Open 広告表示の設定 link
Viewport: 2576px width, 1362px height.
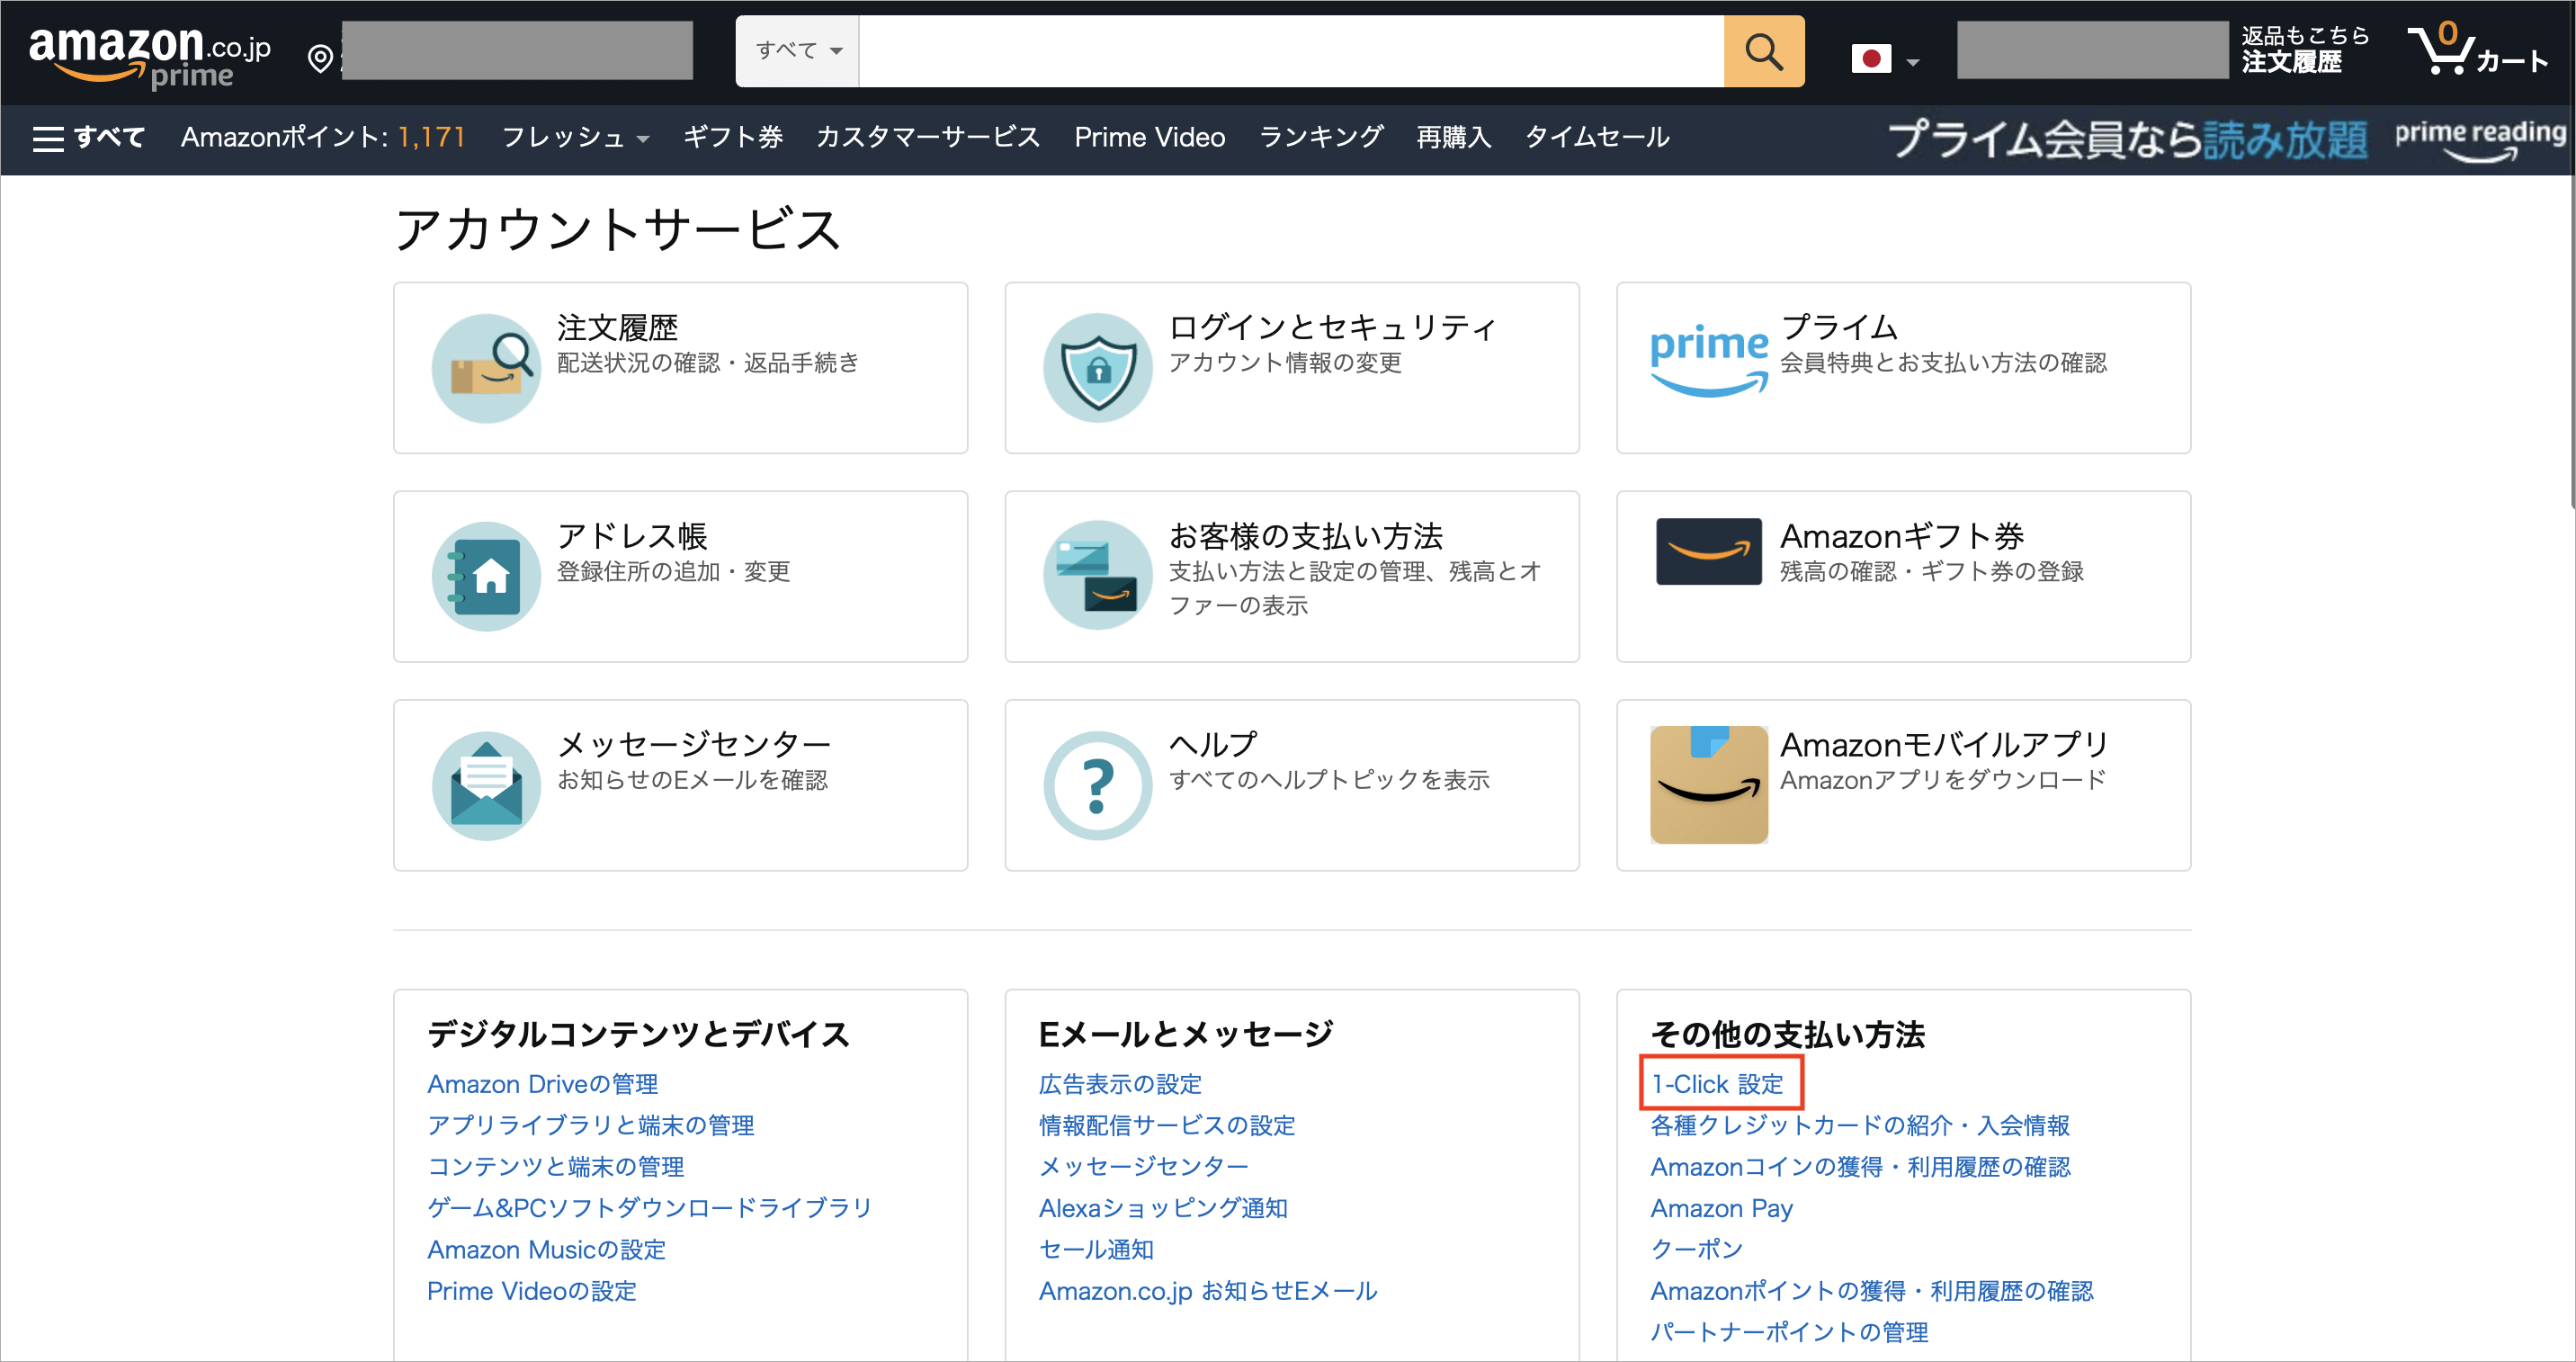(x=1120, y=1085)
